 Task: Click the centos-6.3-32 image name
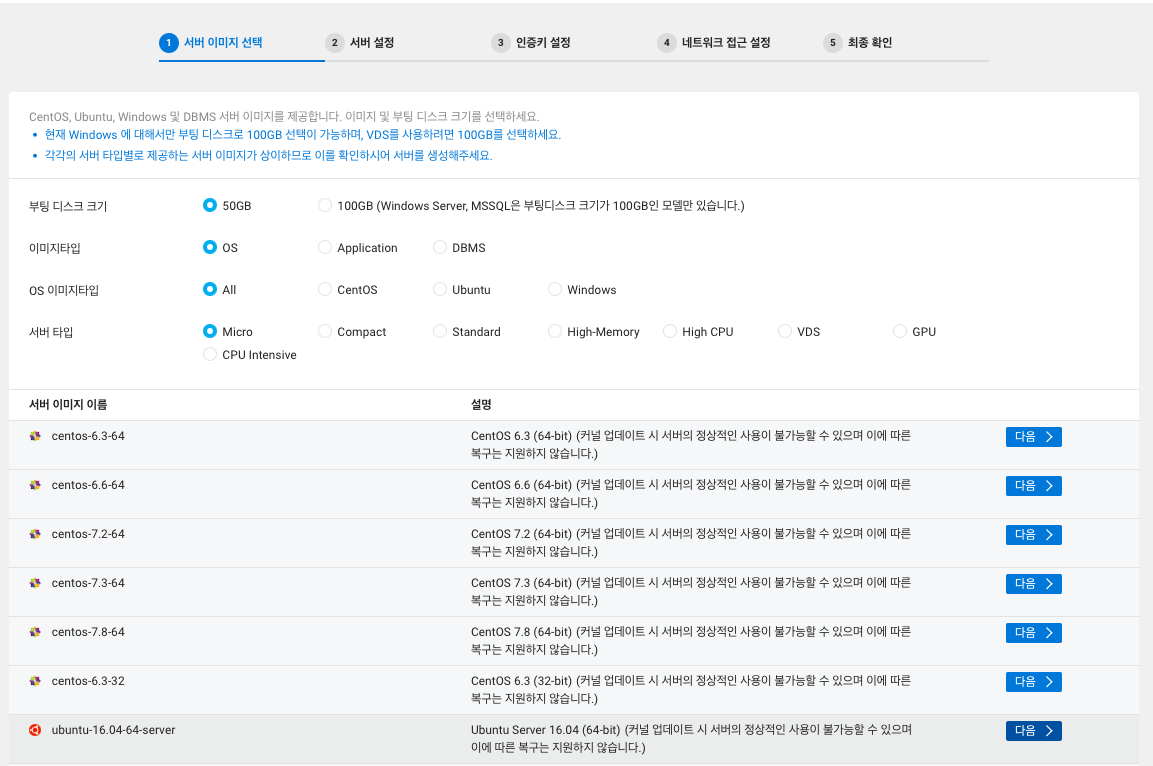(88, 681)
